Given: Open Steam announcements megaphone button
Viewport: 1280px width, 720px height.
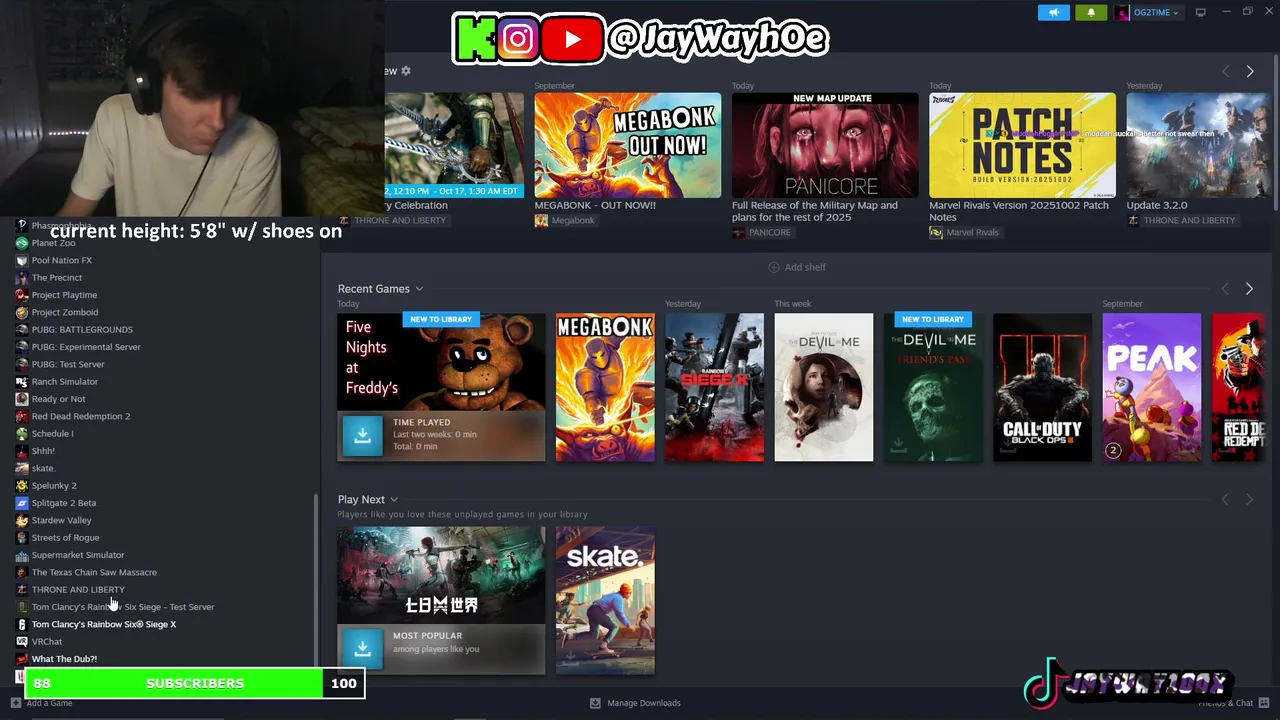Looking at the screenshot, I should 1053,12.
